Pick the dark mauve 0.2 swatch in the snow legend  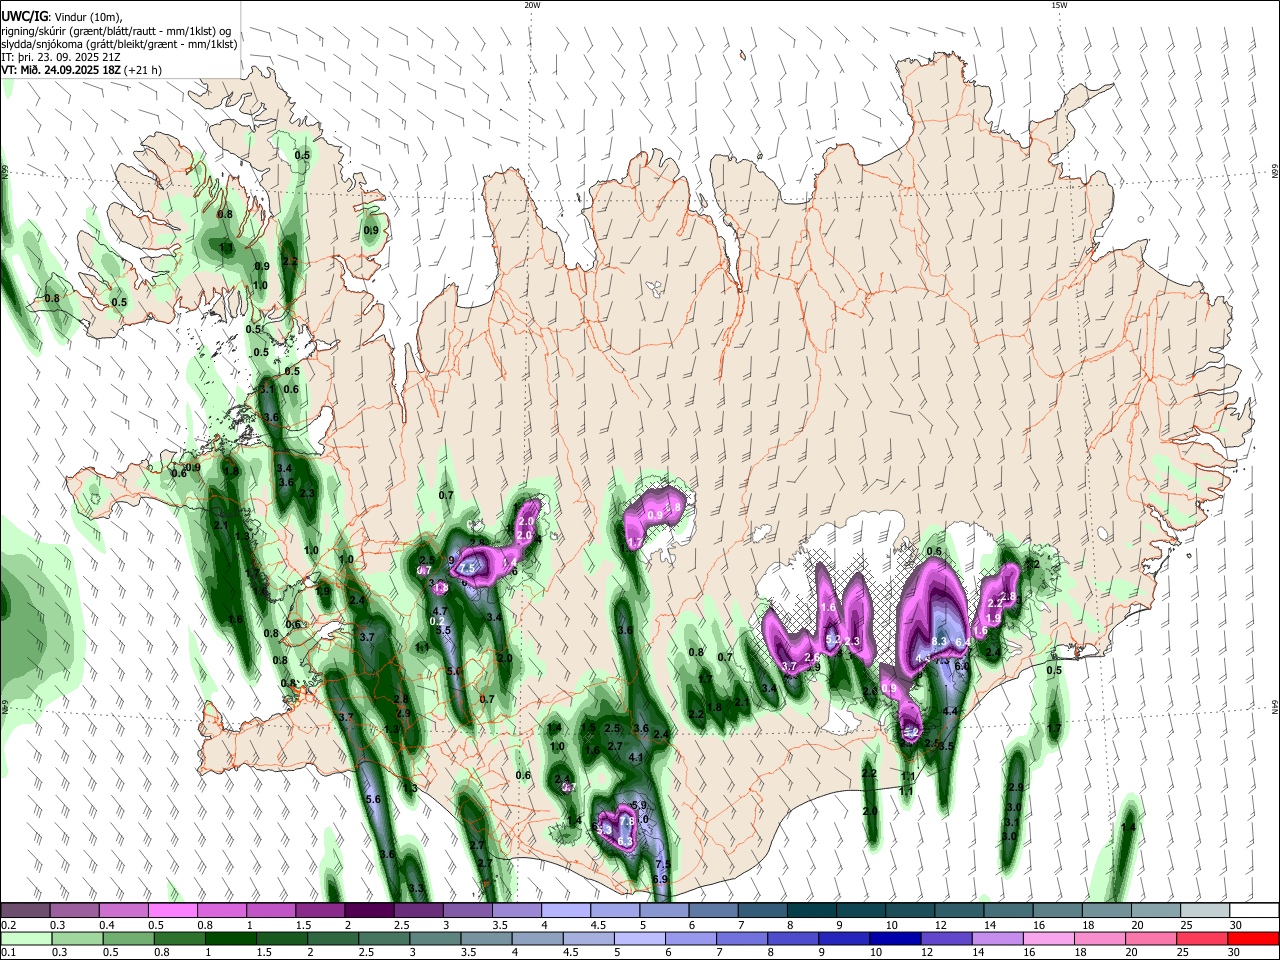[25, 910]
